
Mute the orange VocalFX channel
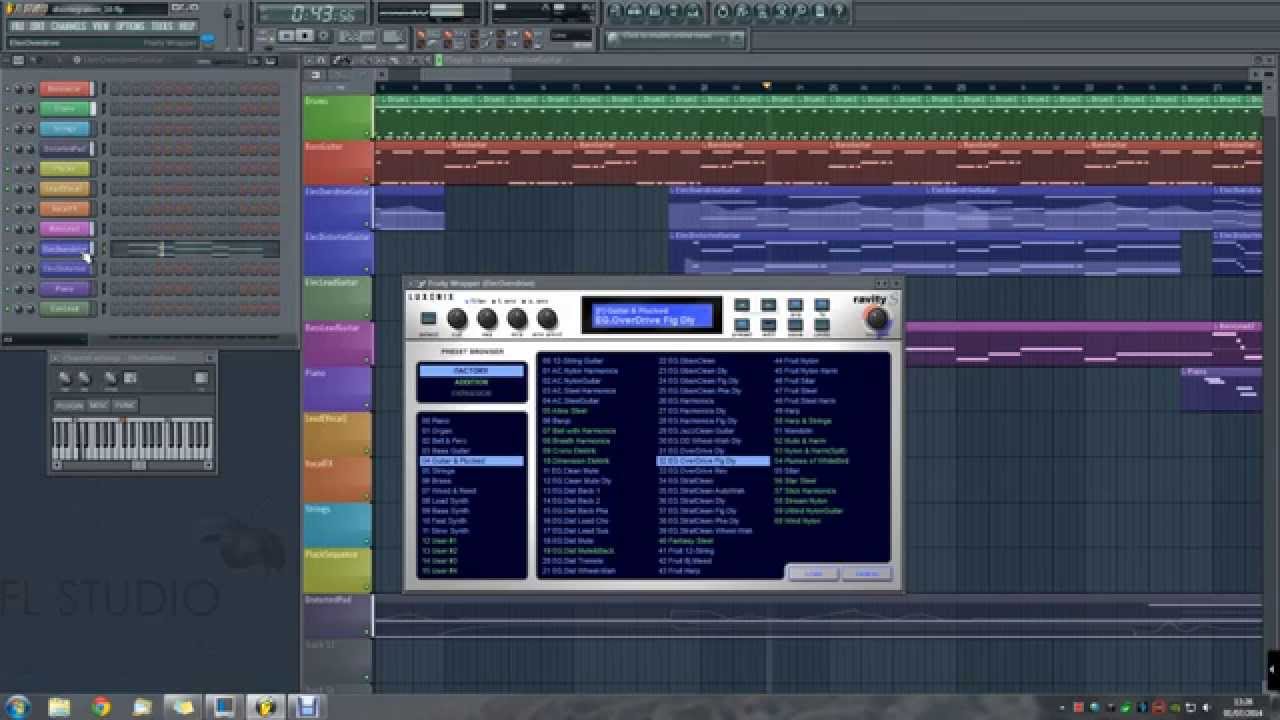7,209
